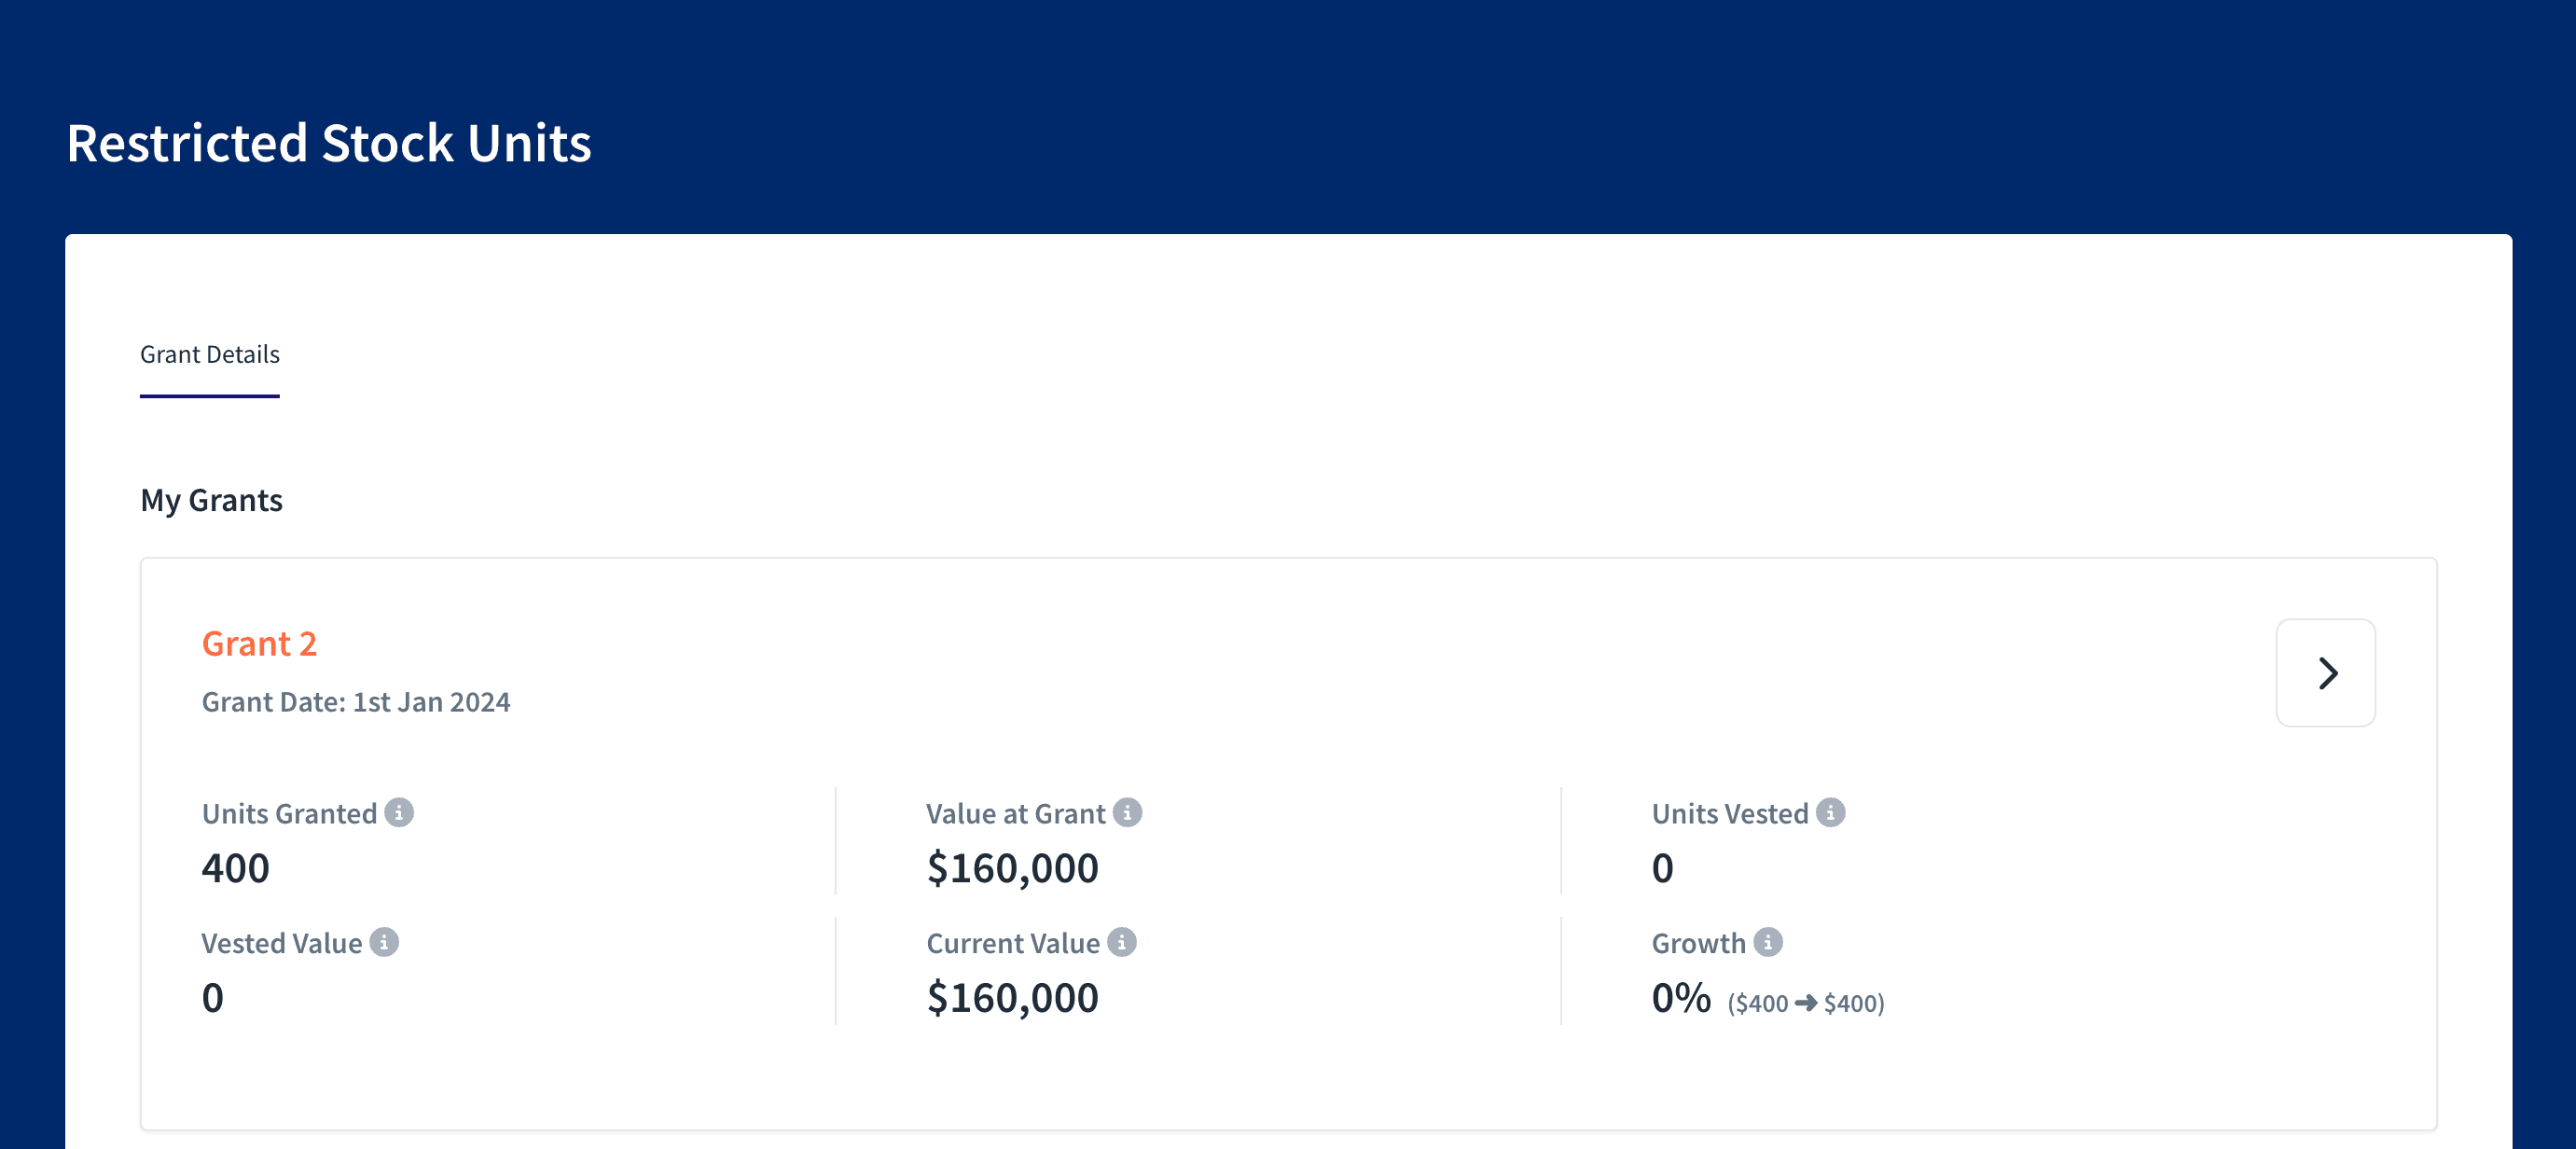The image size is (2576, 1149).
Task: Click the Grant 2 title link
Action: 259,644
